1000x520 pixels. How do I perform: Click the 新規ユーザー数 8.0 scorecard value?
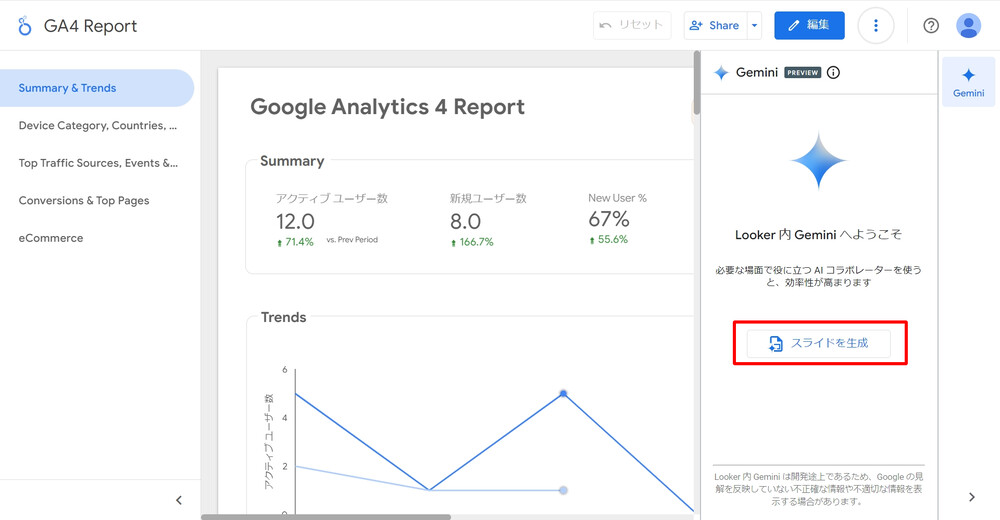coord(466,221)
